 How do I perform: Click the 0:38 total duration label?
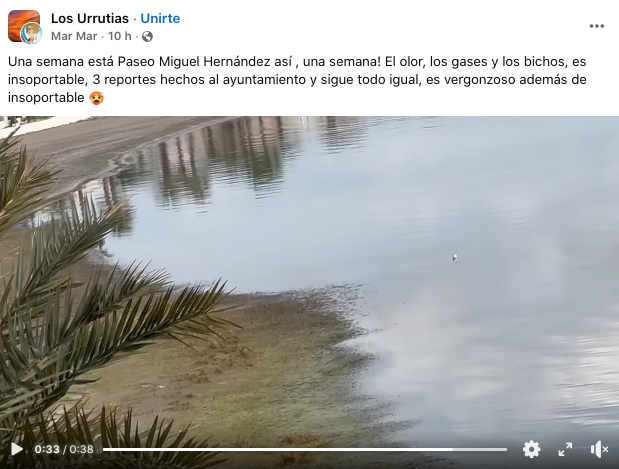point(81,449)
